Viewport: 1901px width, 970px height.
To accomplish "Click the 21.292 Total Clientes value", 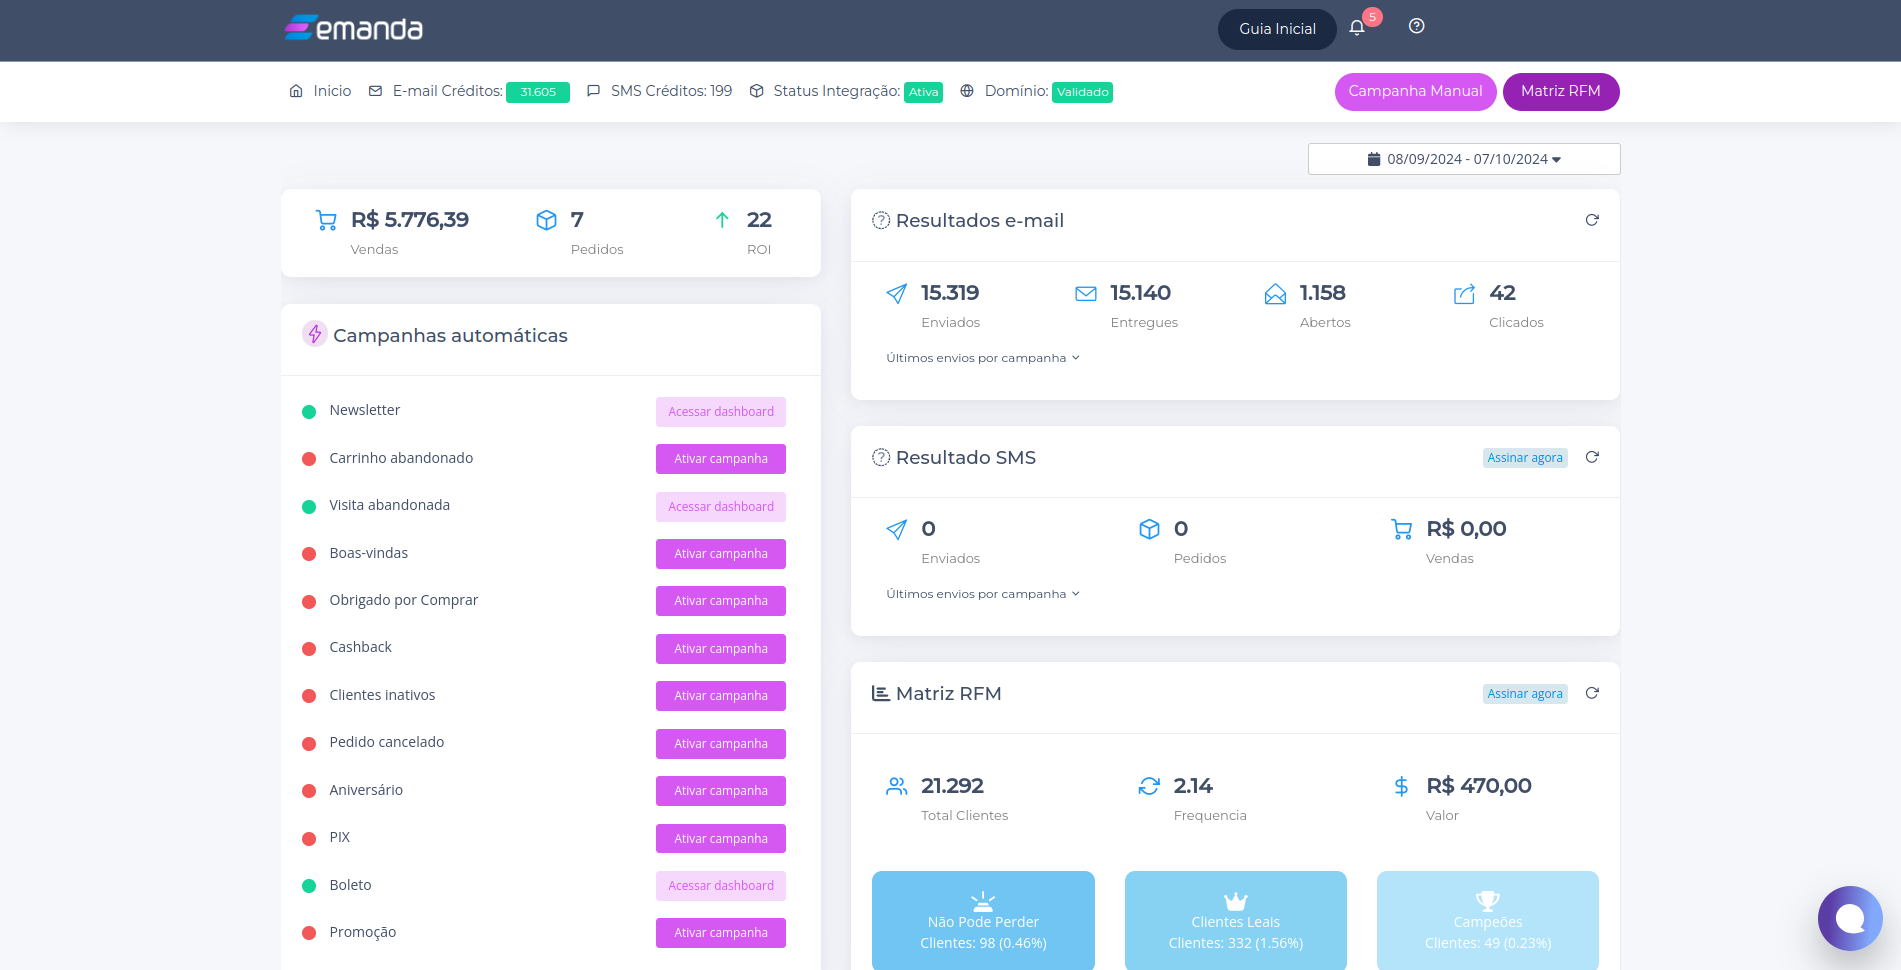I will coord(952,786).
